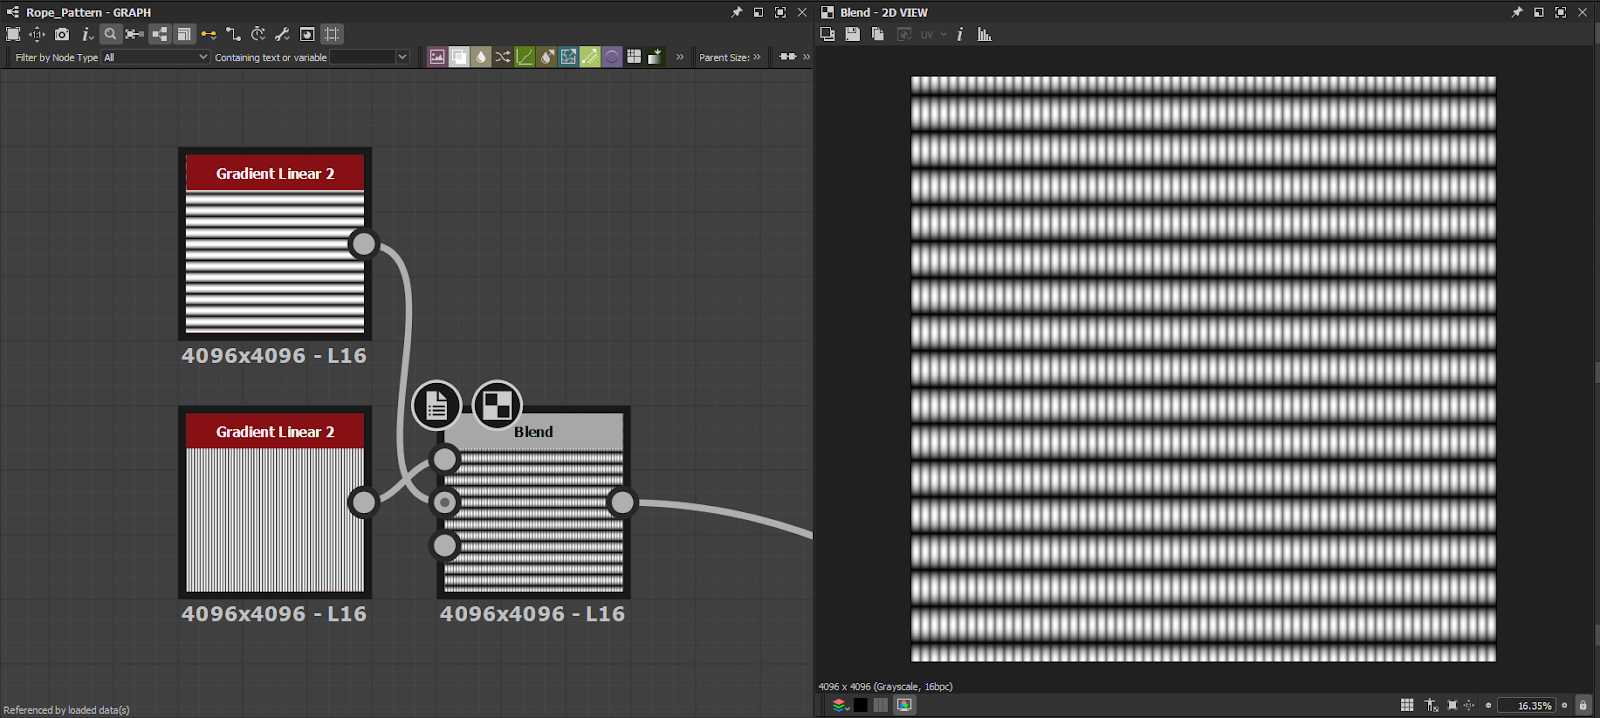This screenshot has height=718, width=1600.
Task: Open the channel layers dropdown in 2D view
Action: [x=840, y=705]
